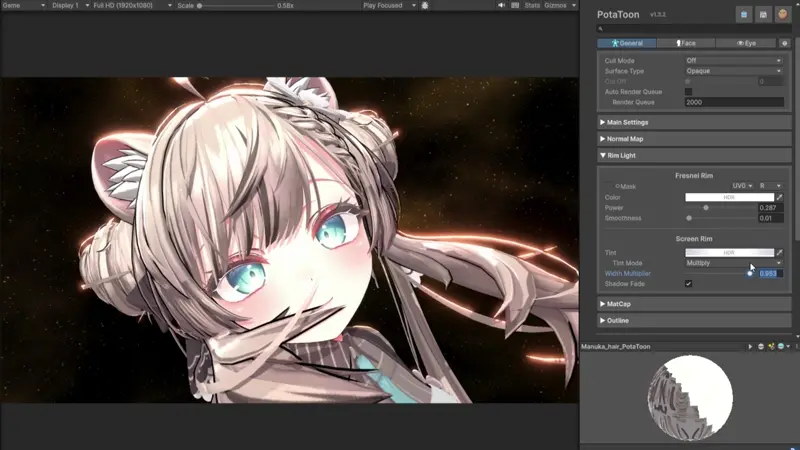This screenshot has width=800, height=450.
Task: Click the Tint Mode label
Action: pos(627,263)
